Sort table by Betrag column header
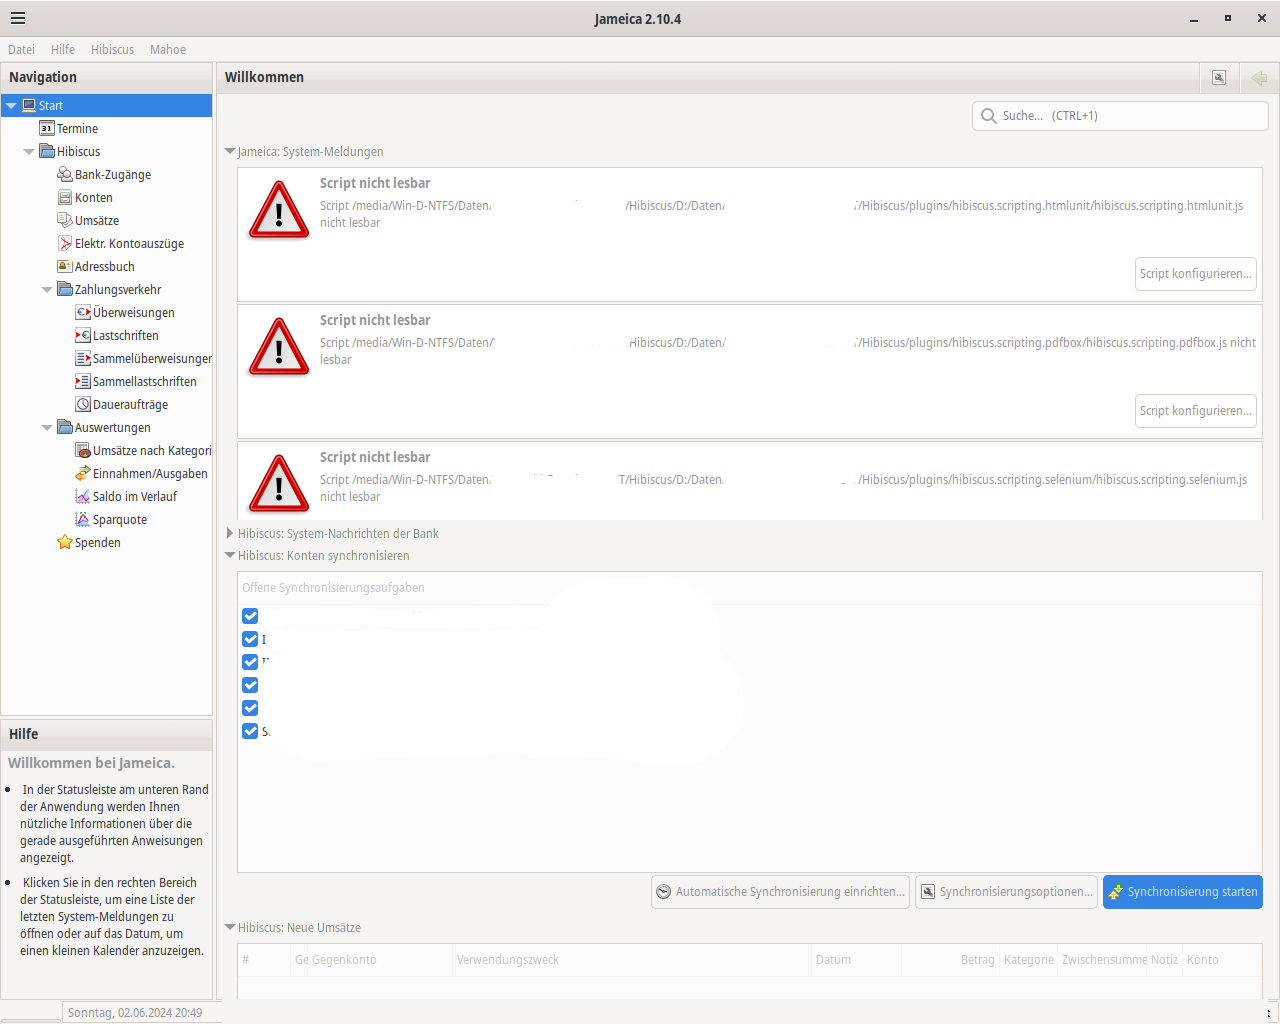This screenshot has width=1280, height=1024. pyautogui.click(x=951, y=960)
